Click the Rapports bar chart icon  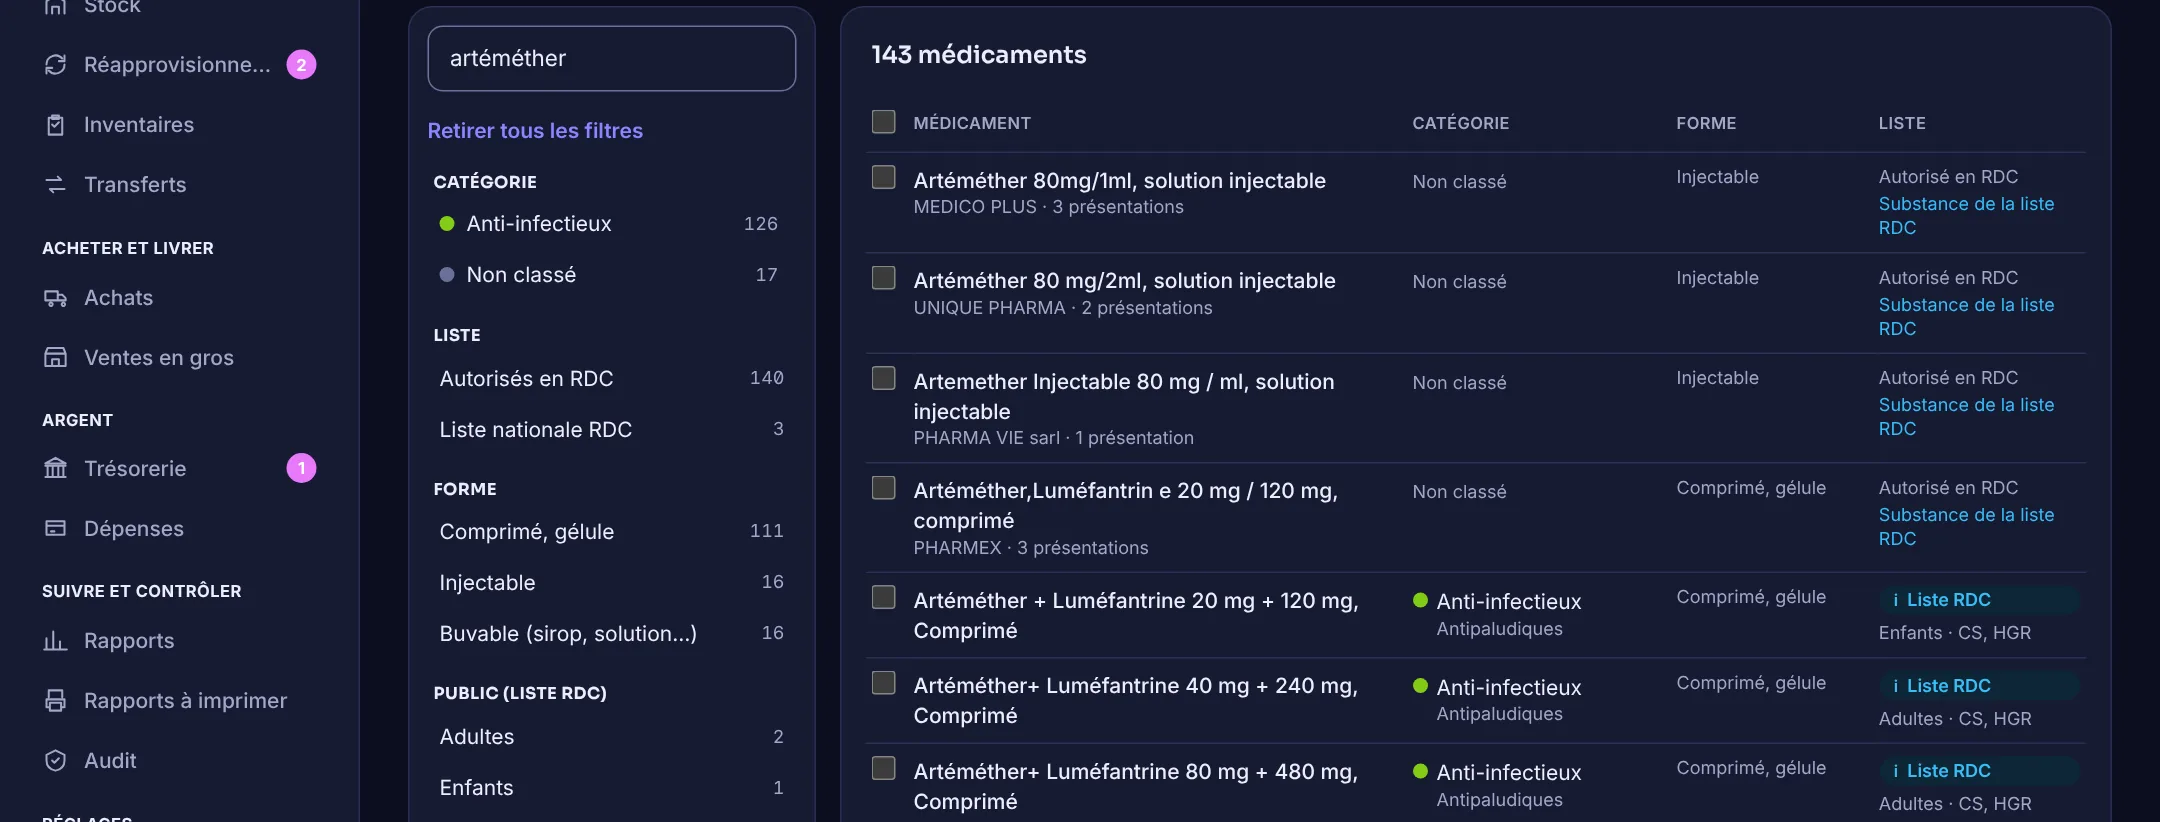click(56, 641)
